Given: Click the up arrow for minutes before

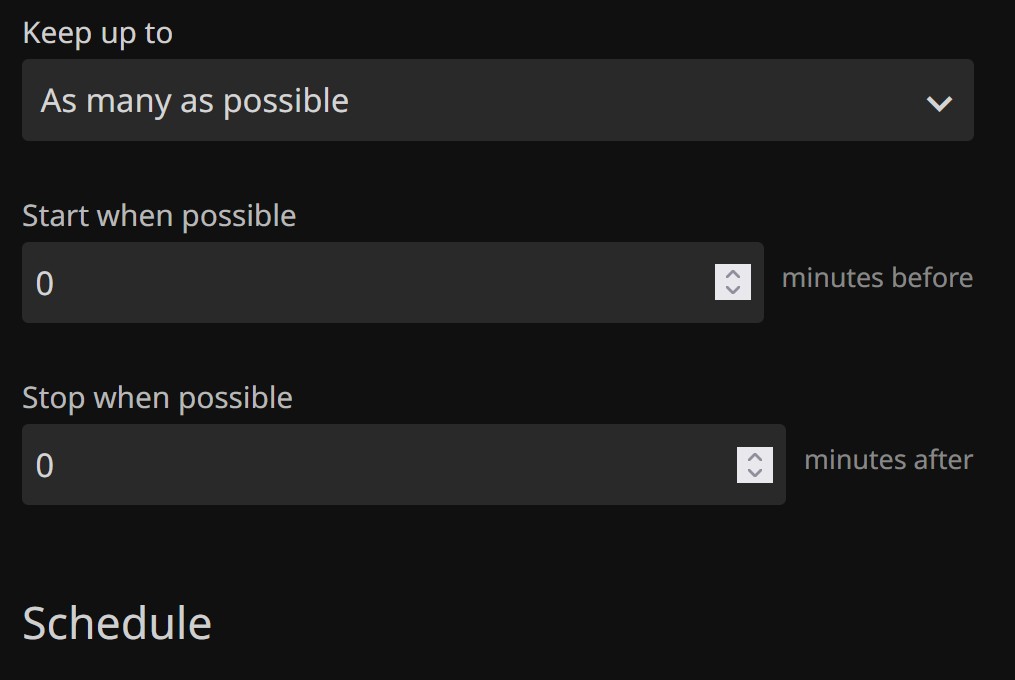Looking at the screenshot, I should (733, 274).
